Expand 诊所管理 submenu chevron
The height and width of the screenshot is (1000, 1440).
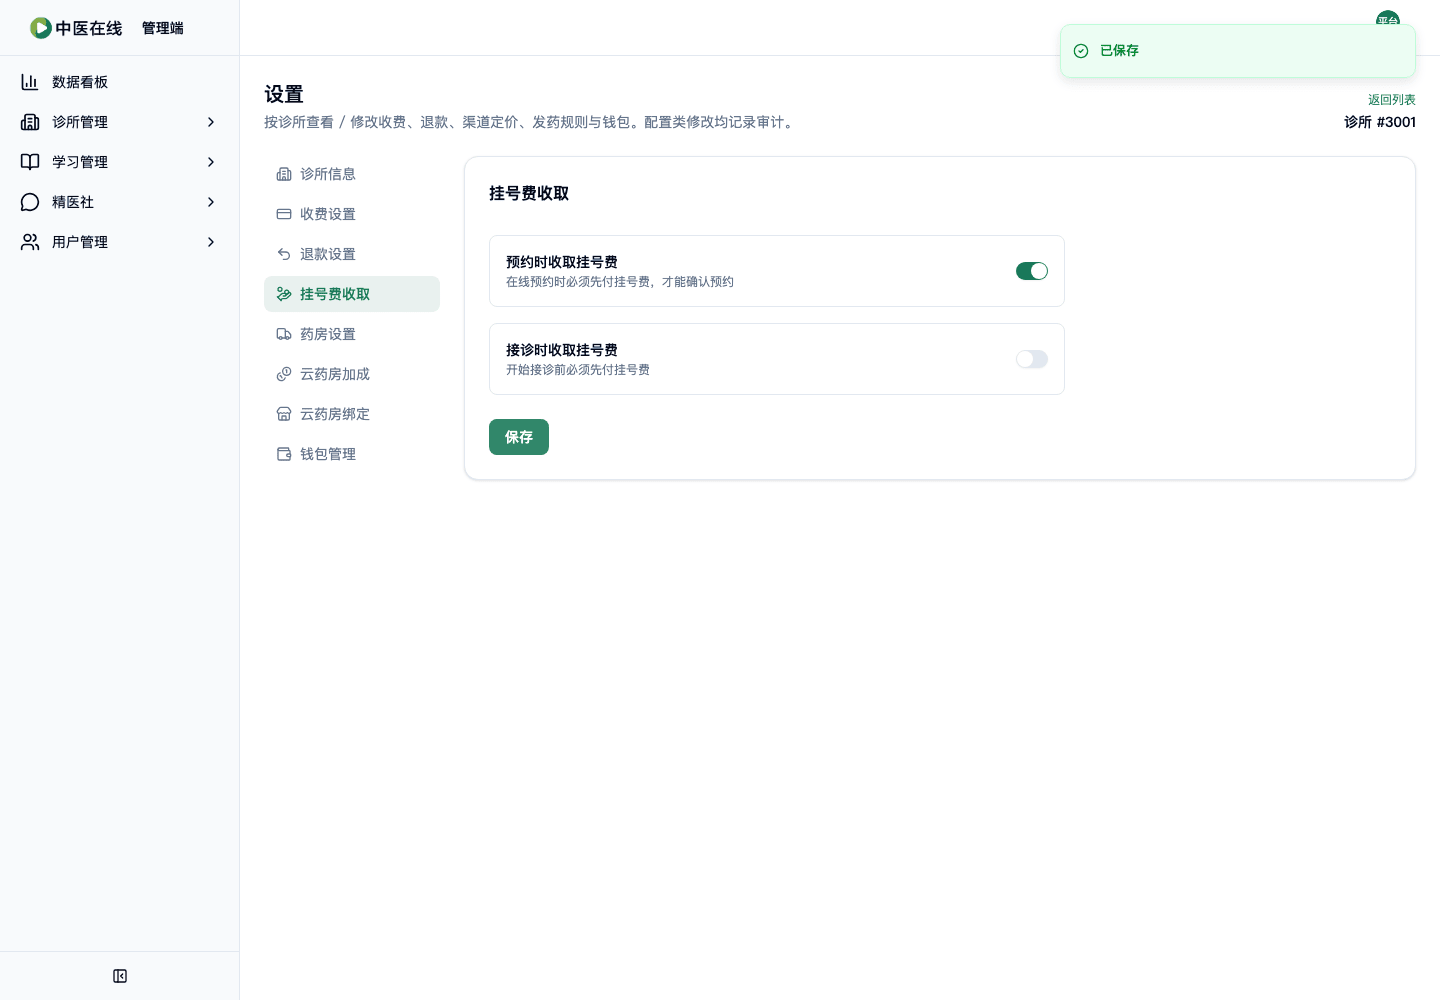click(211, 122)
